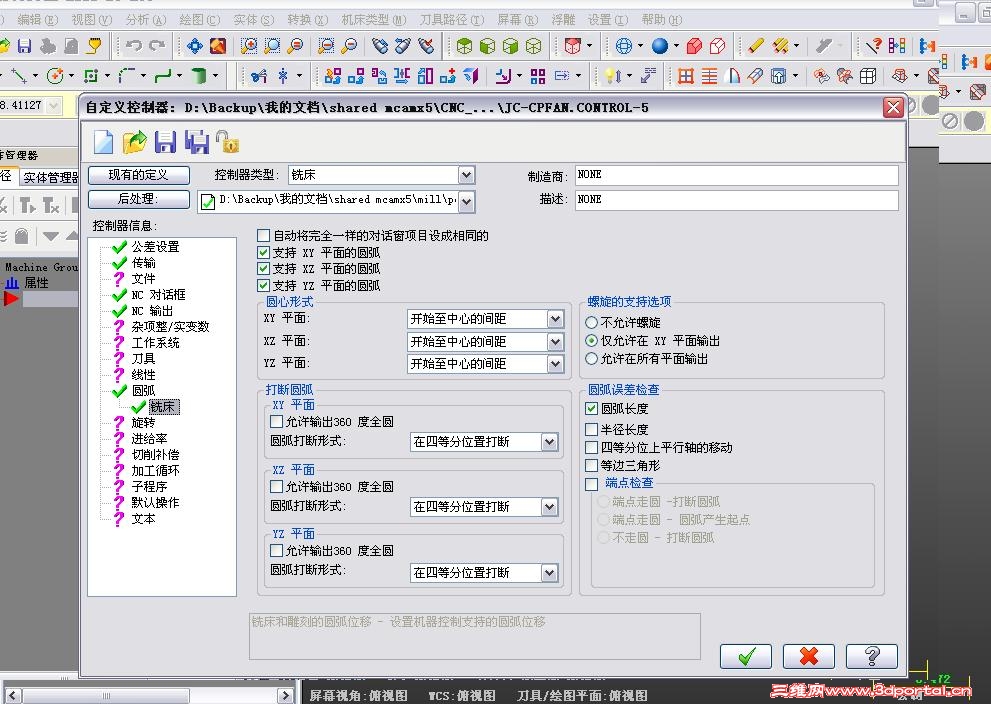Click the save file icon in main toolbar
The height and width of the screenshot is (704, 991).
[24, 46]
